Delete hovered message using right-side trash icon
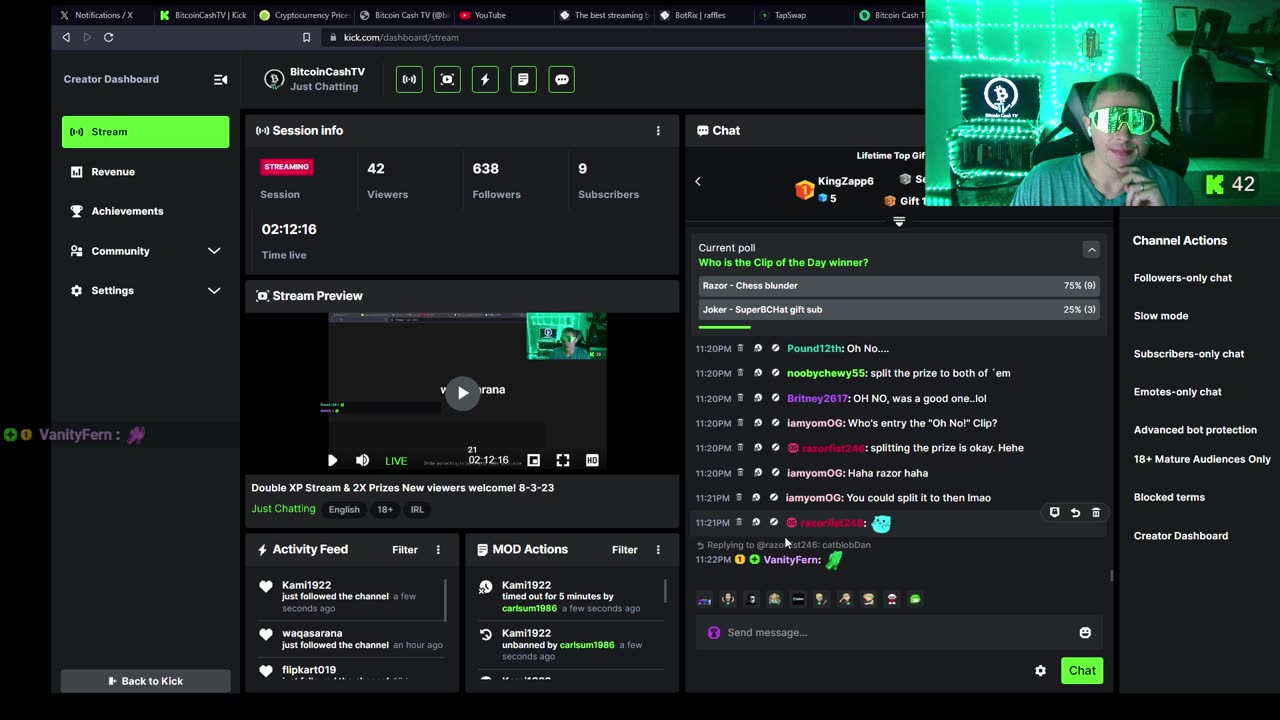This screenshot has height=720, width=1280. point(1096,512)
